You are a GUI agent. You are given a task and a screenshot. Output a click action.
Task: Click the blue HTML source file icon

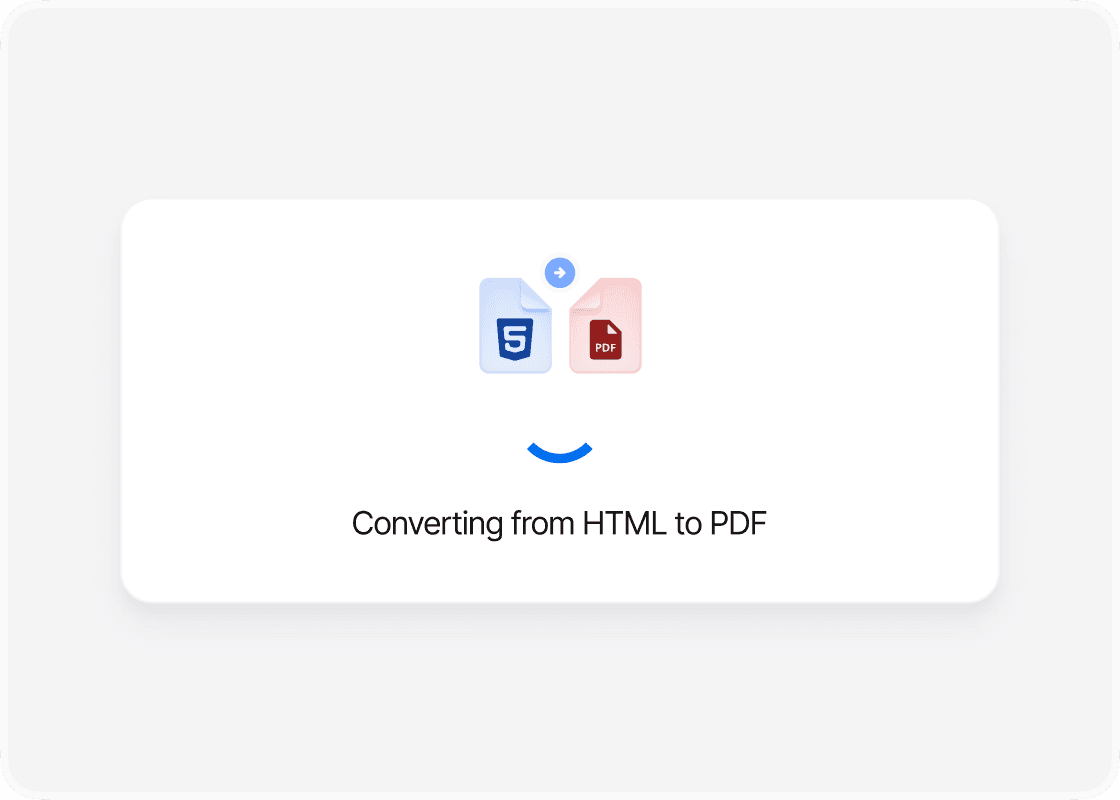[515, 325]
